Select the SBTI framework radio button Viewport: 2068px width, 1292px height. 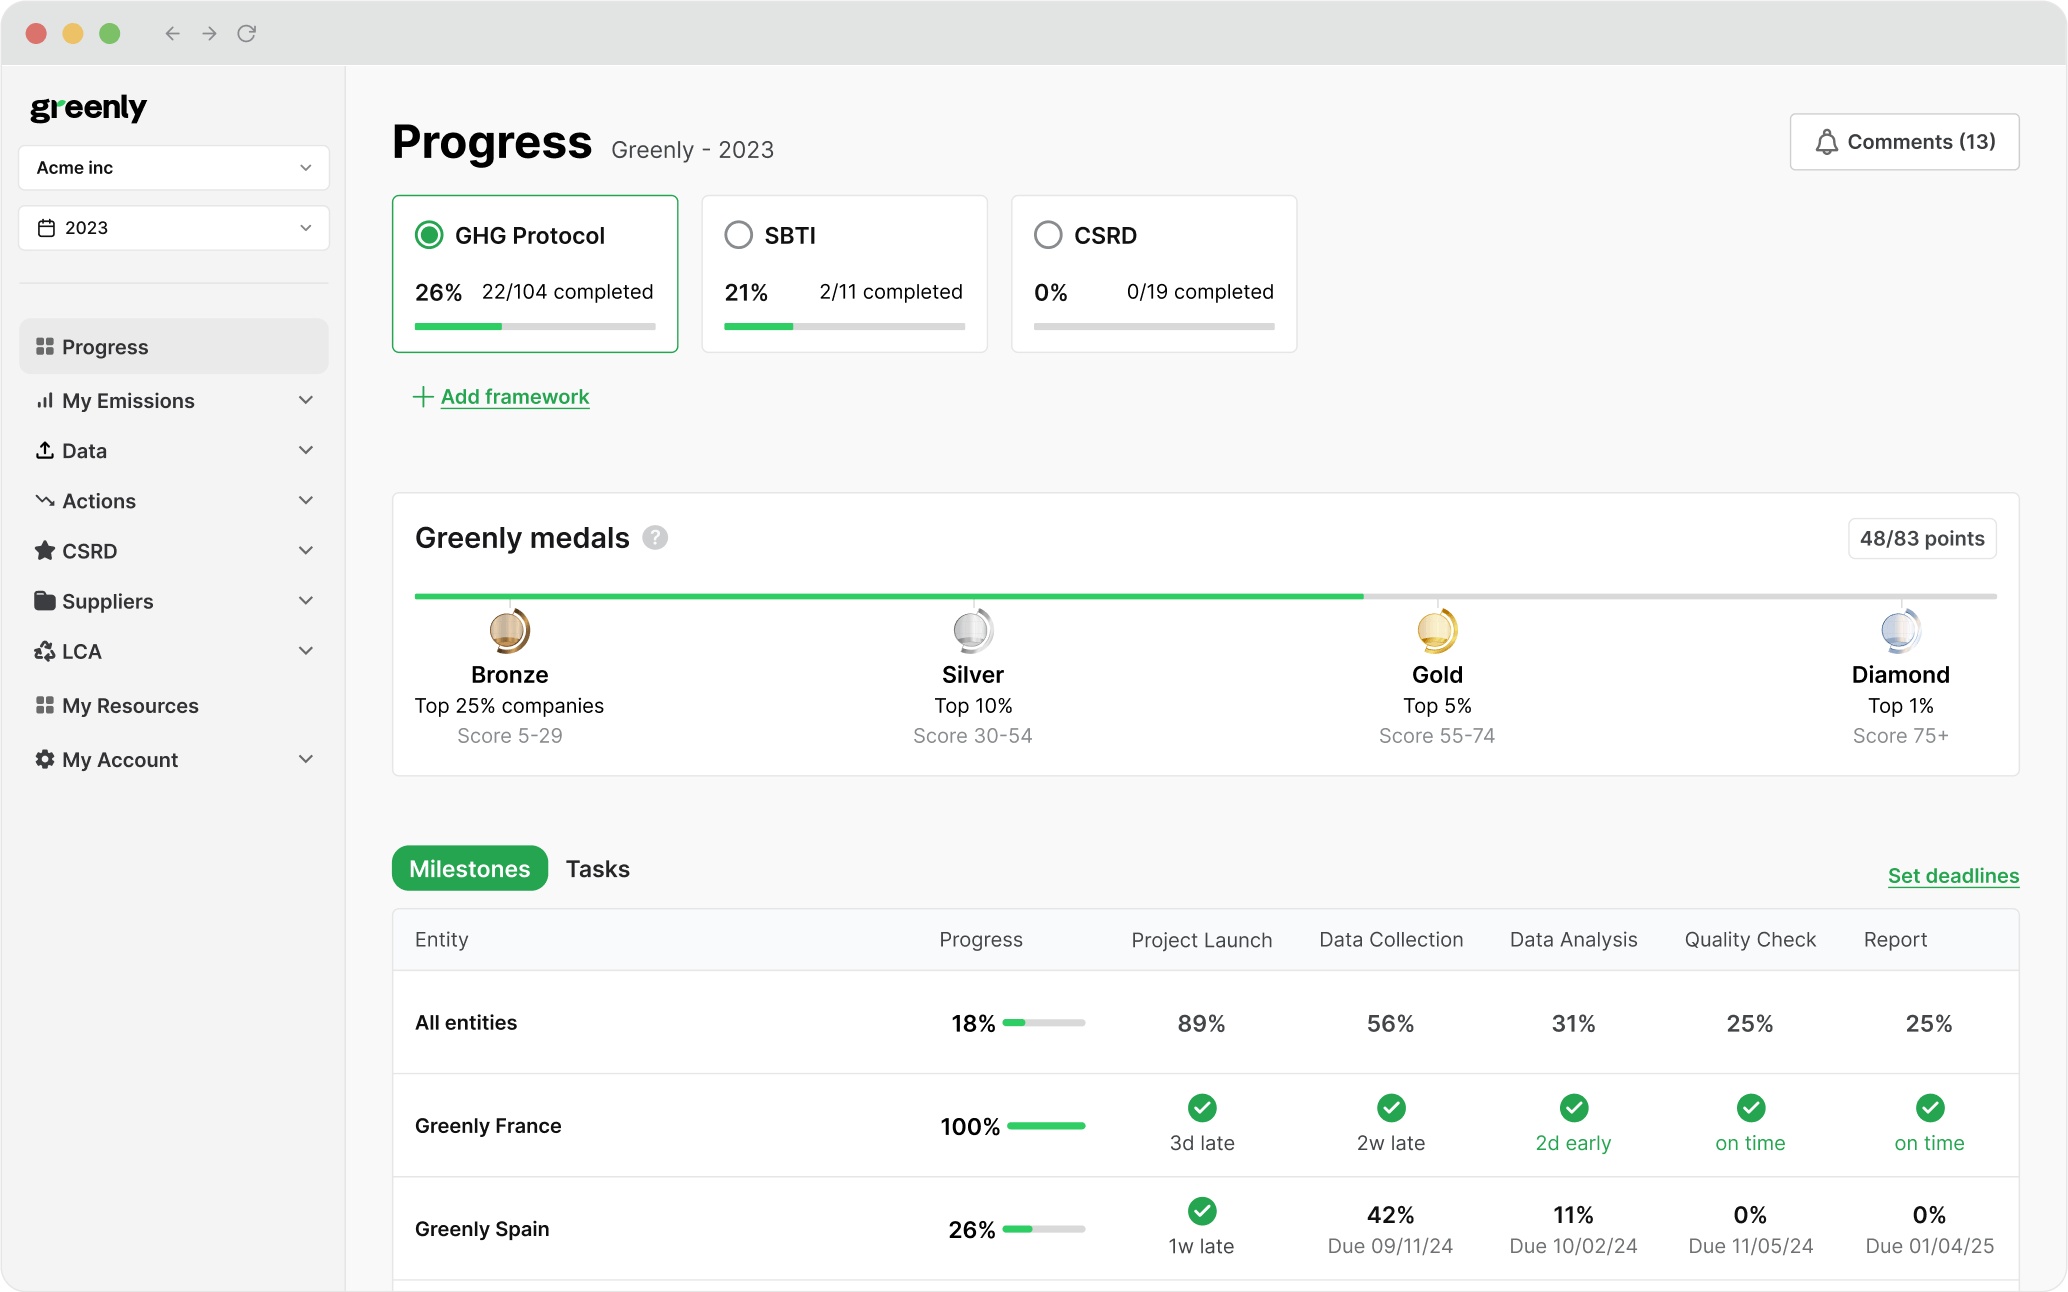coord(738,235)
